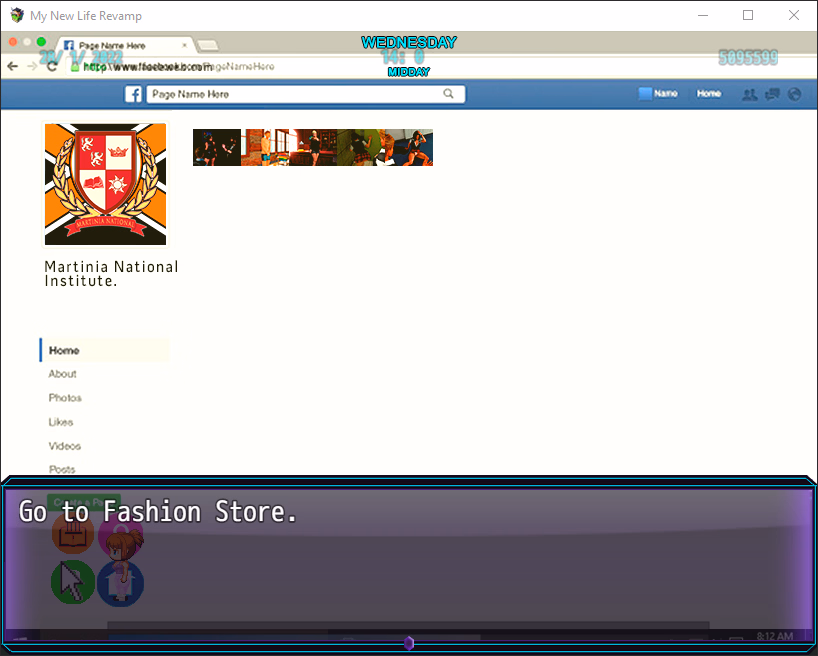Click the Name profile link
The height and width of the screenshot is (656, 818).
coord(658,94)
